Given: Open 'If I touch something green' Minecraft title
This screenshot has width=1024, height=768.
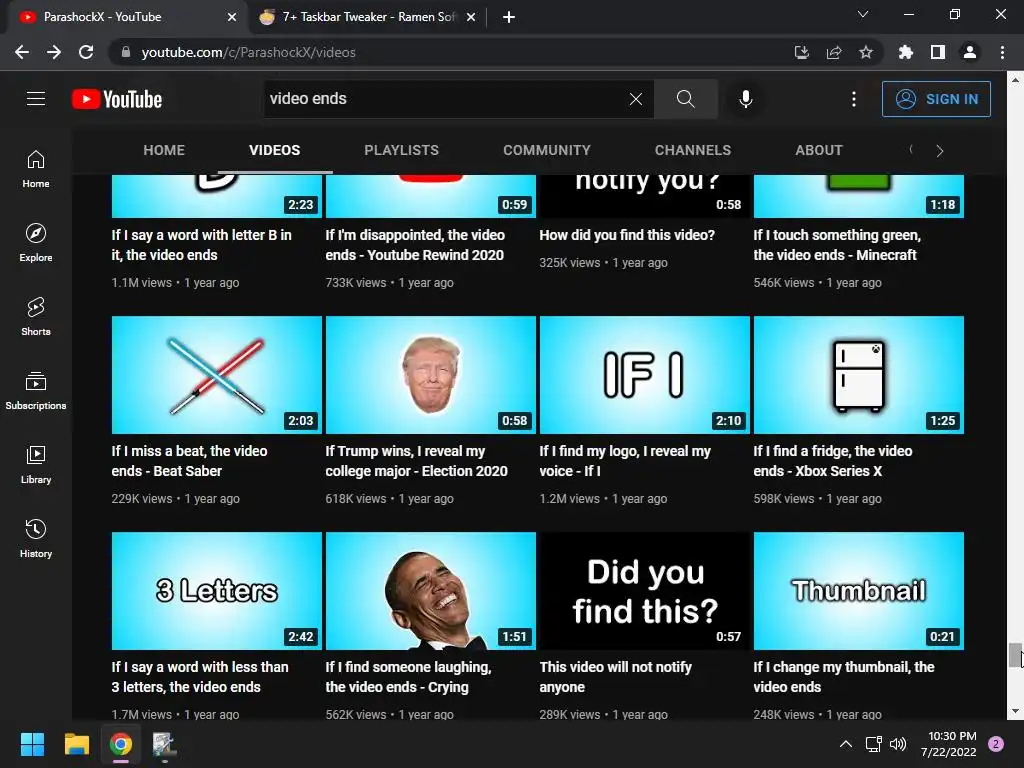Looking at the screenshot, I should click(837, 245).
